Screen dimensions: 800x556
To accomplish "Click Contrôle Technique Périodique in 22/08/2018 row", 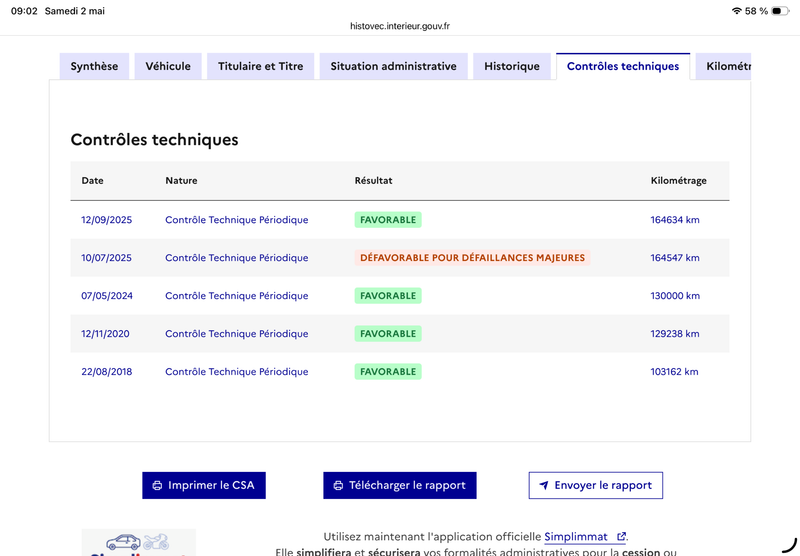I will (237, 372).
